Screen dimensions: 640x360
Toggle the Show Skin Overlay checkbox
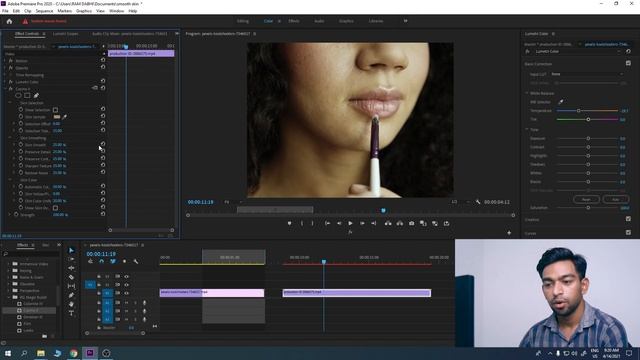coord(55,208)
